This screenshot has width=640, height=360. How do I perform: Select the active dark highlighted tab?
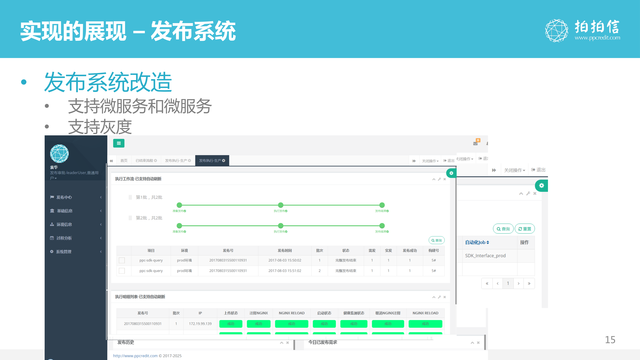click(x=212, y=160)
